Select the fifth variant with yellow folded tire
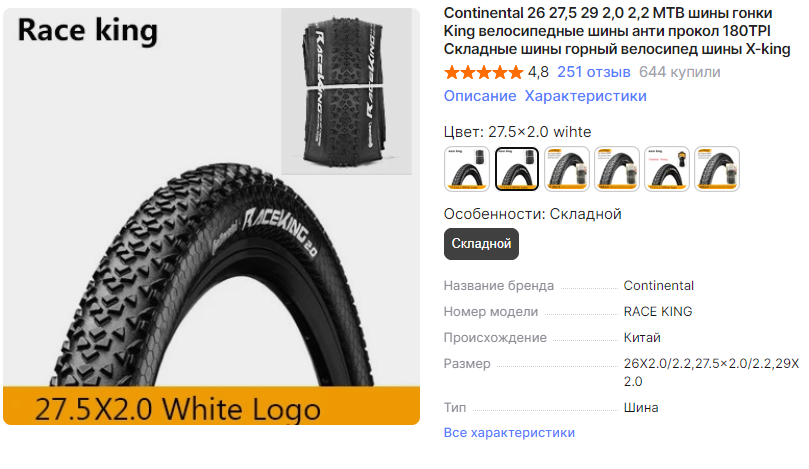809x469 pixels. point(667,169)
